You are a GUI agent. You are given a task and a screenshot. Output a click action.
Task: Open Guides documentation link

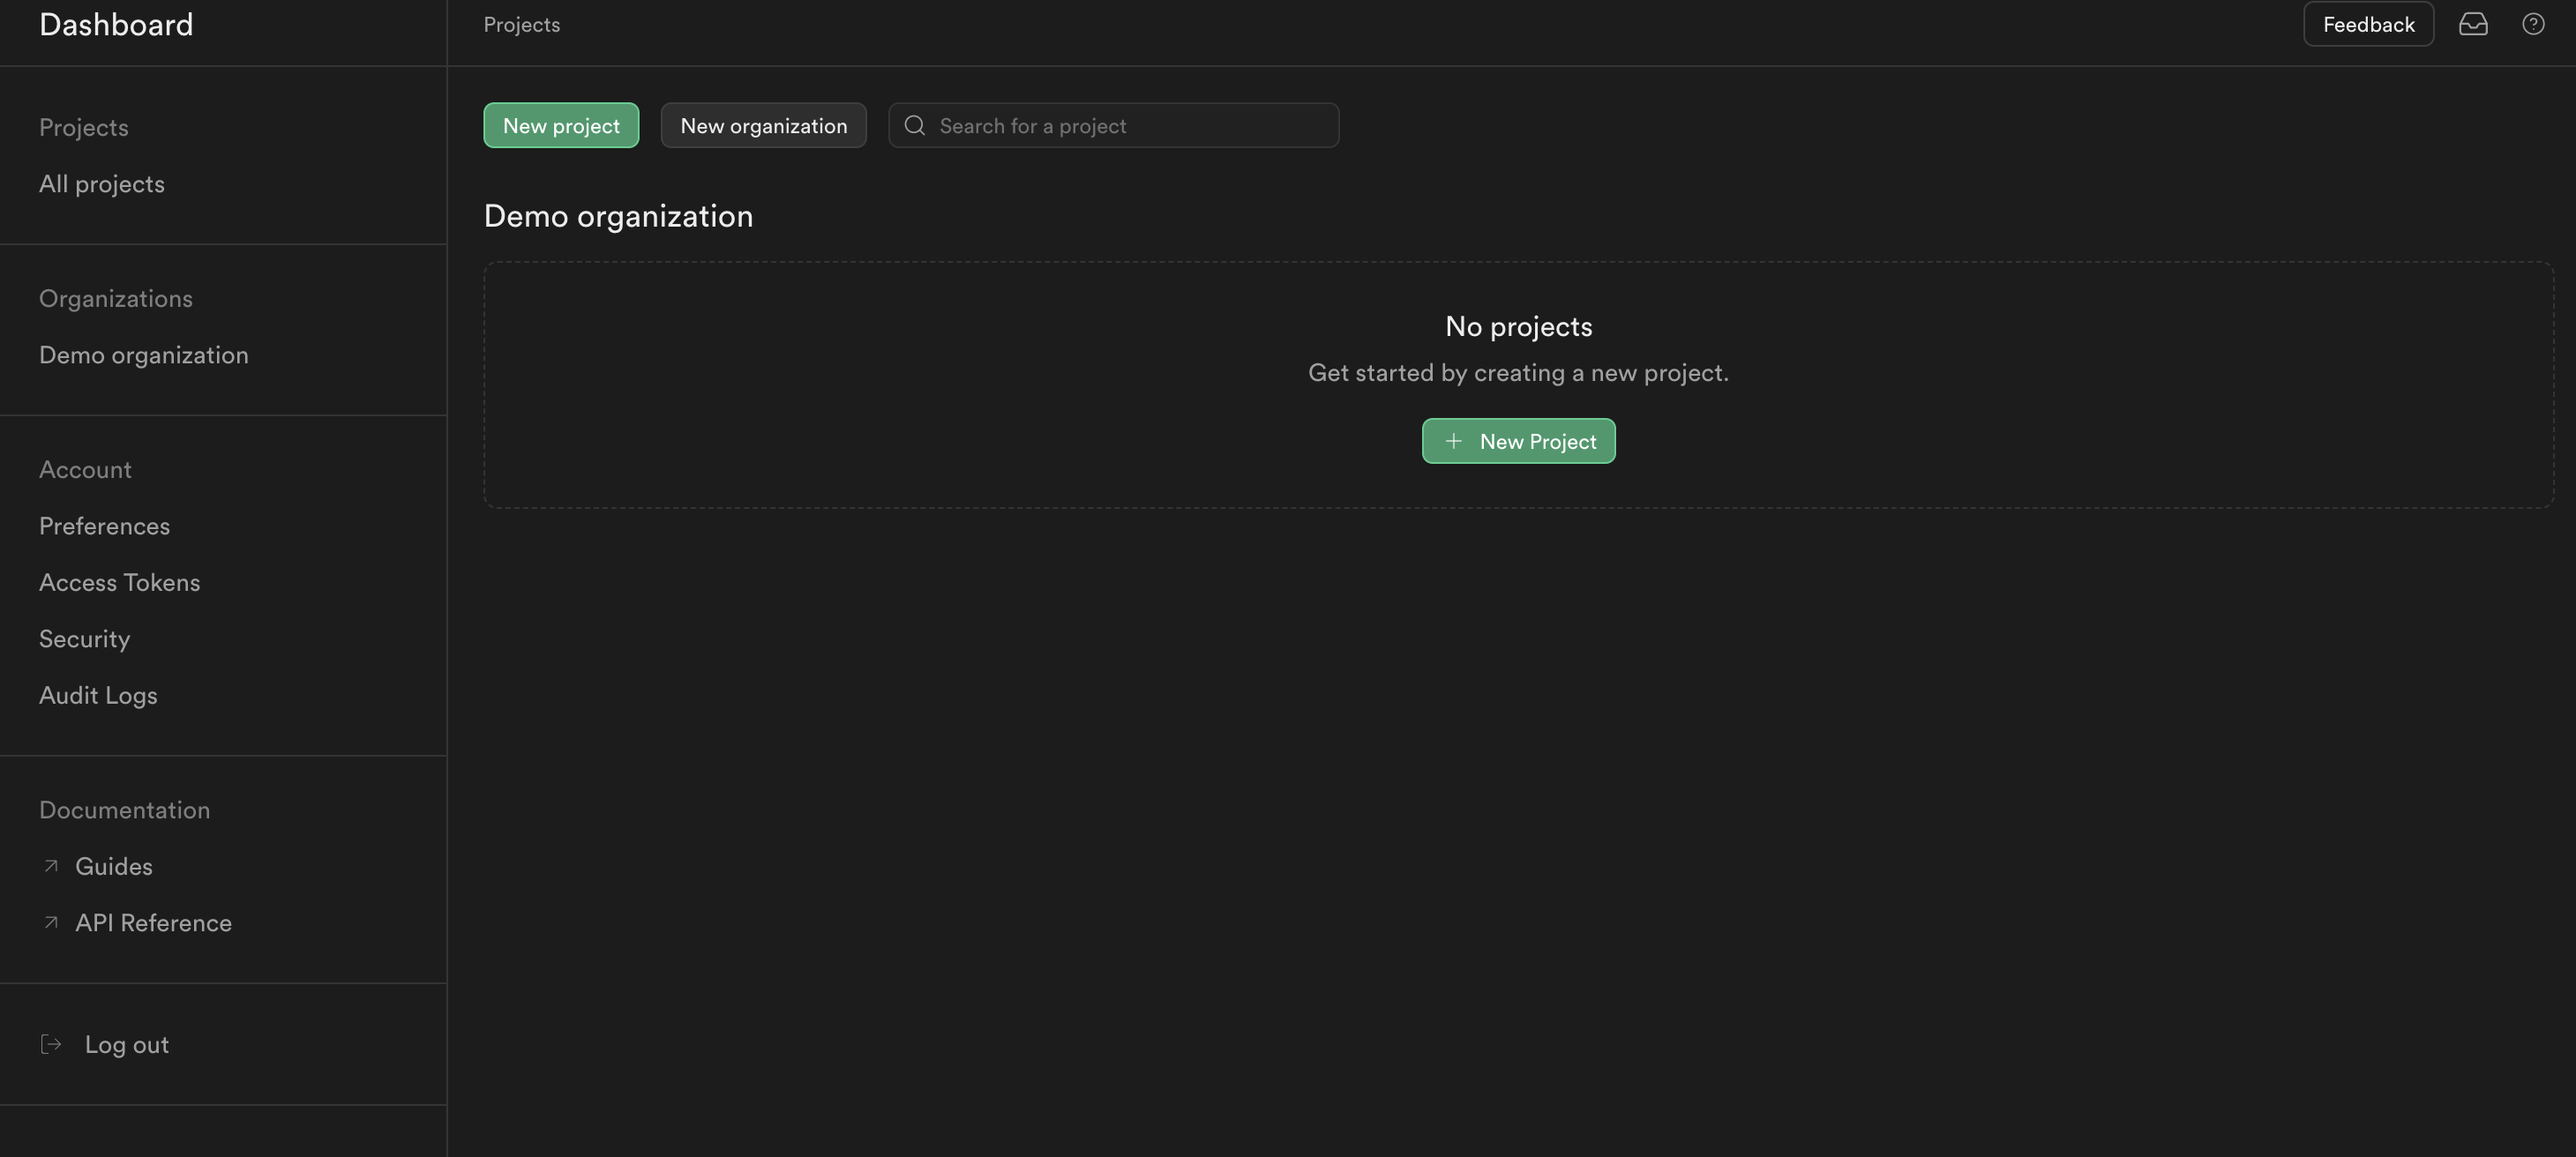114,866
